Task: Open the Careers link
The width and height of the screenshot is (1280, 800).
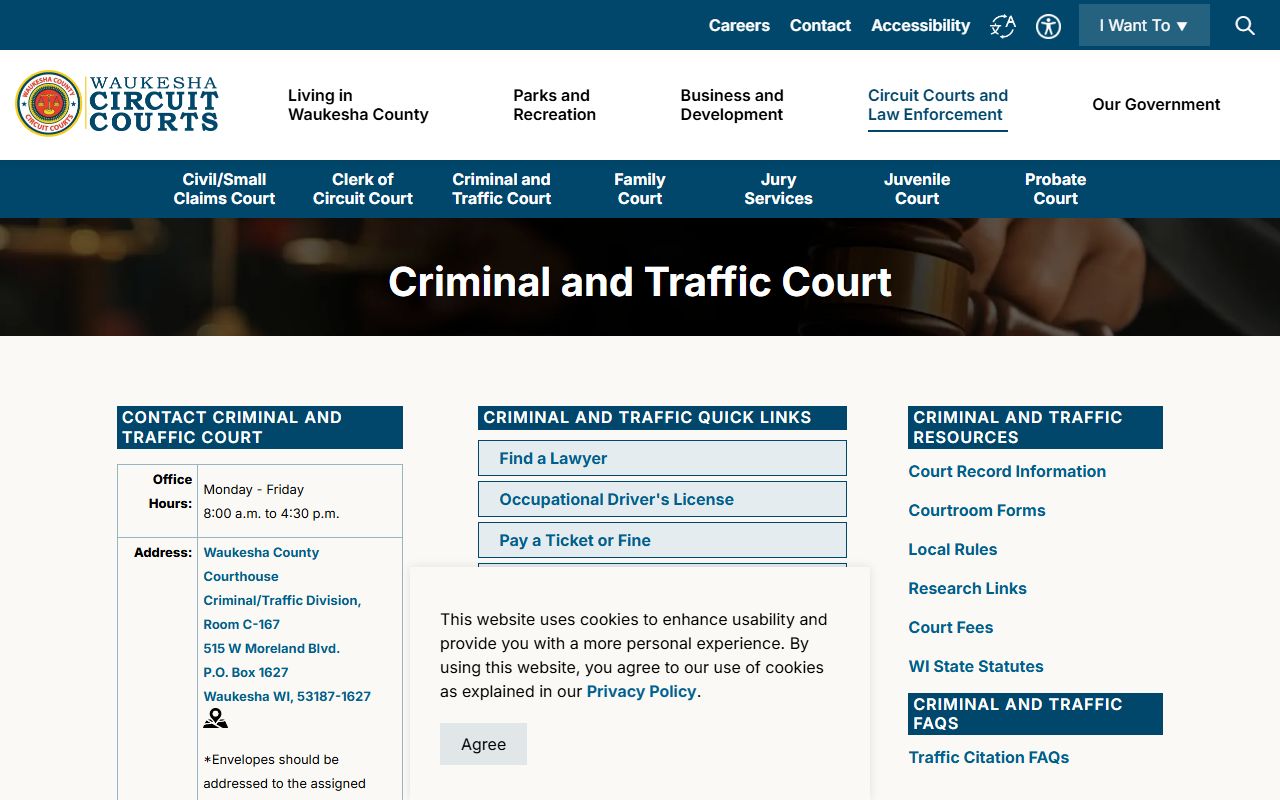Action: tap(739, 25)
